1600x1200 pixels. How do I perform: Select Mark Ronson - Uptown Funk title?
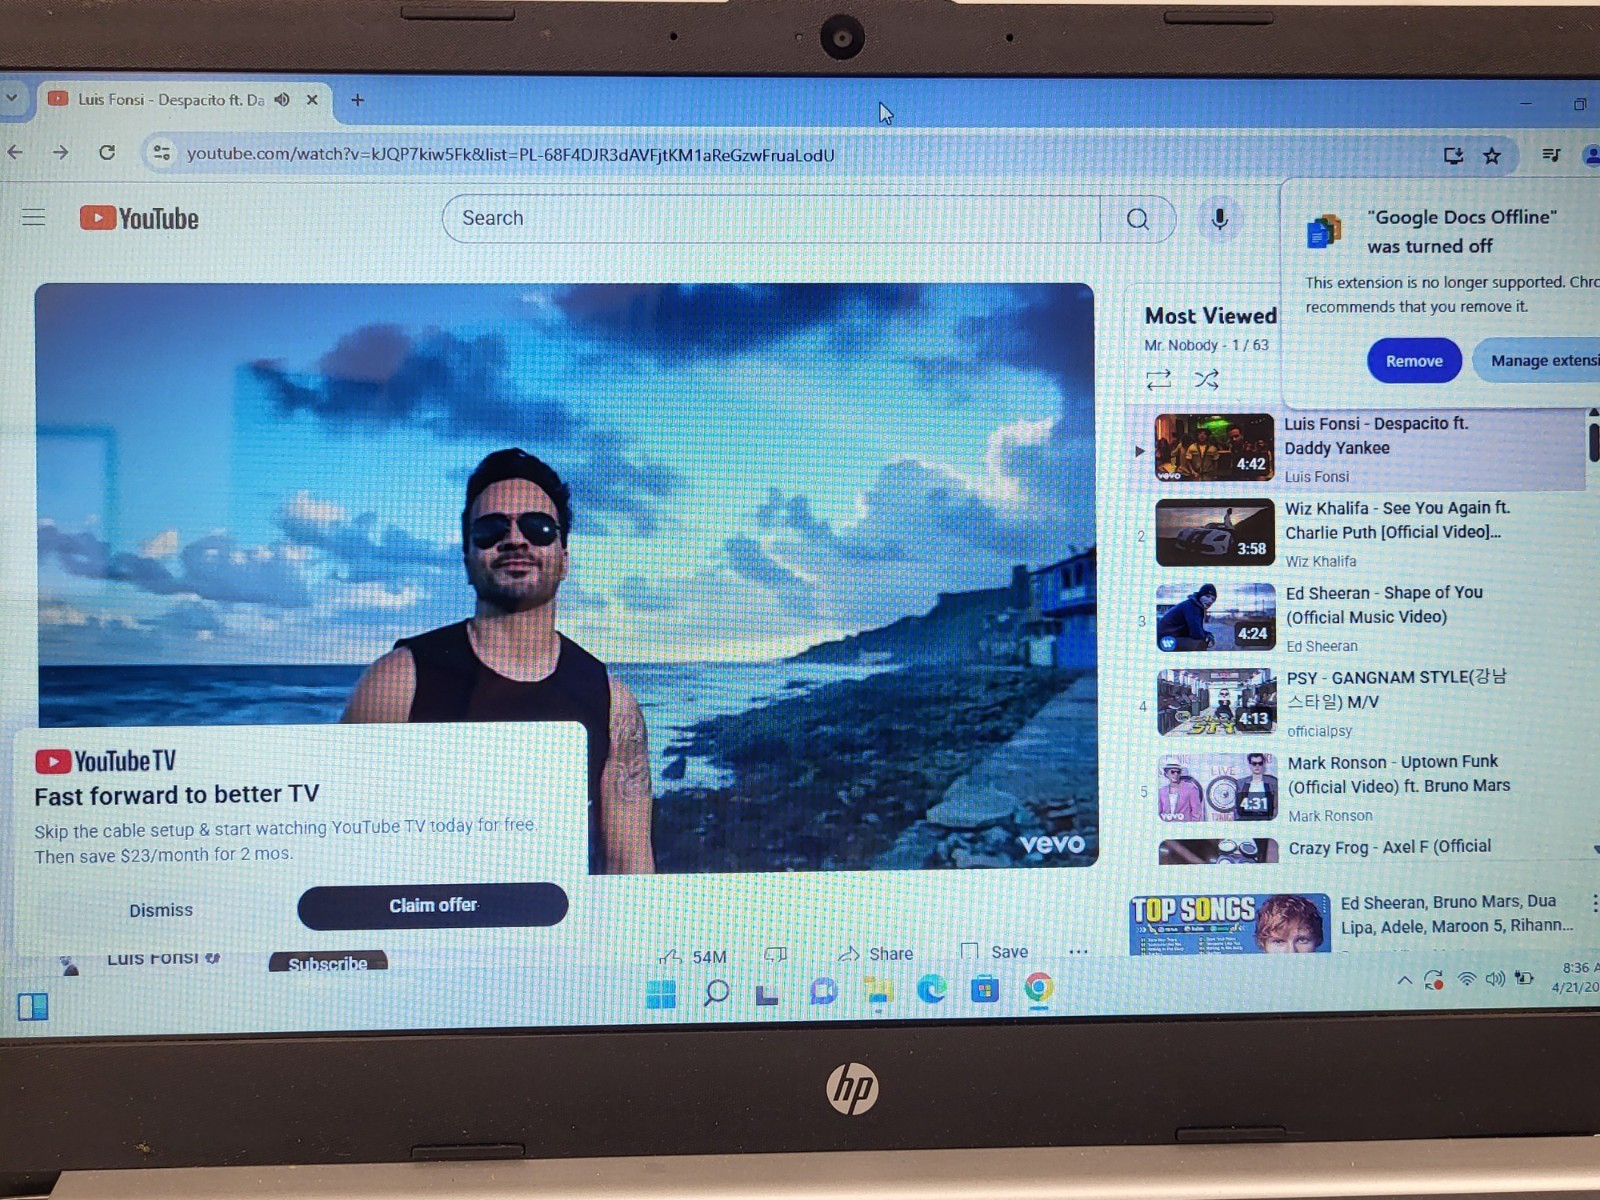pyautogui.click(x=1399, y=774)
